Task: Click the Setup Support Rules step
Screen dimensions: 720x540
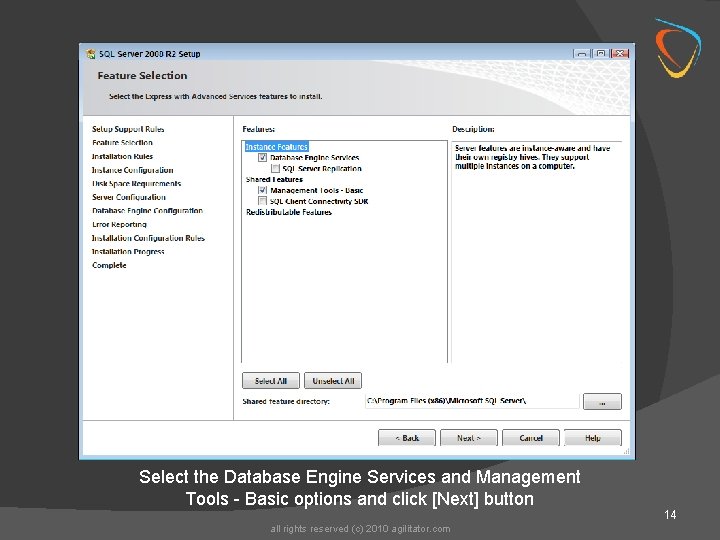Action: (128, 129)
